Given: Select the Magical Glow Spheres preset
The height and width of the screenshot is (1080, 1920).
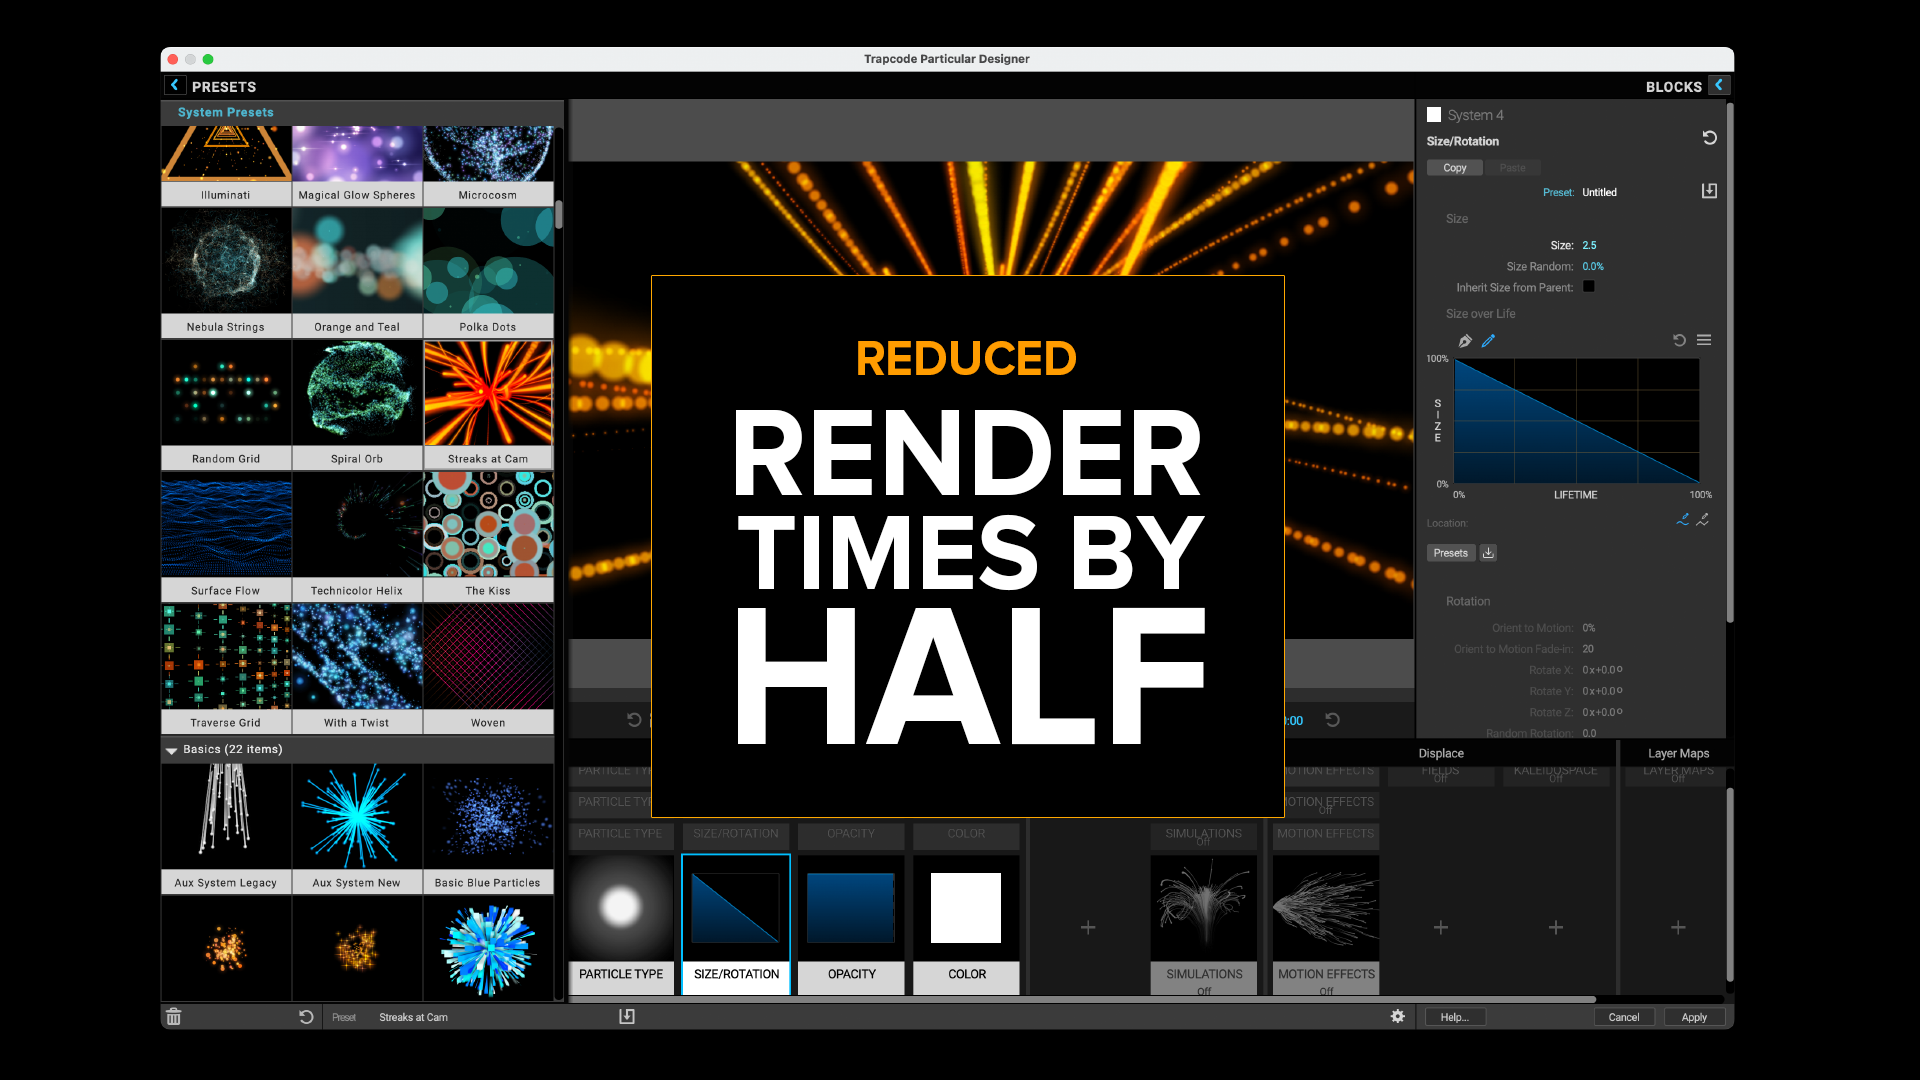Looking at the screenshot, I should (x=357, y=166).
